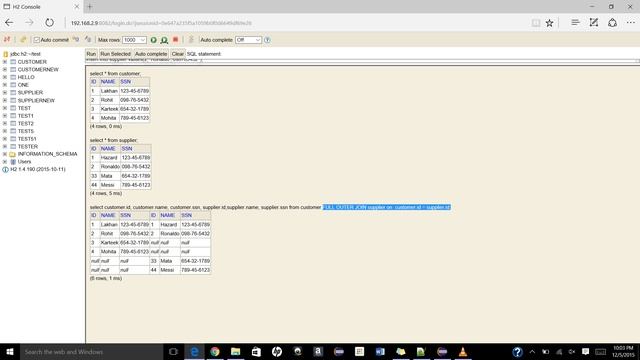Open Chrome from the taskbar

click(x=215, y=351)
